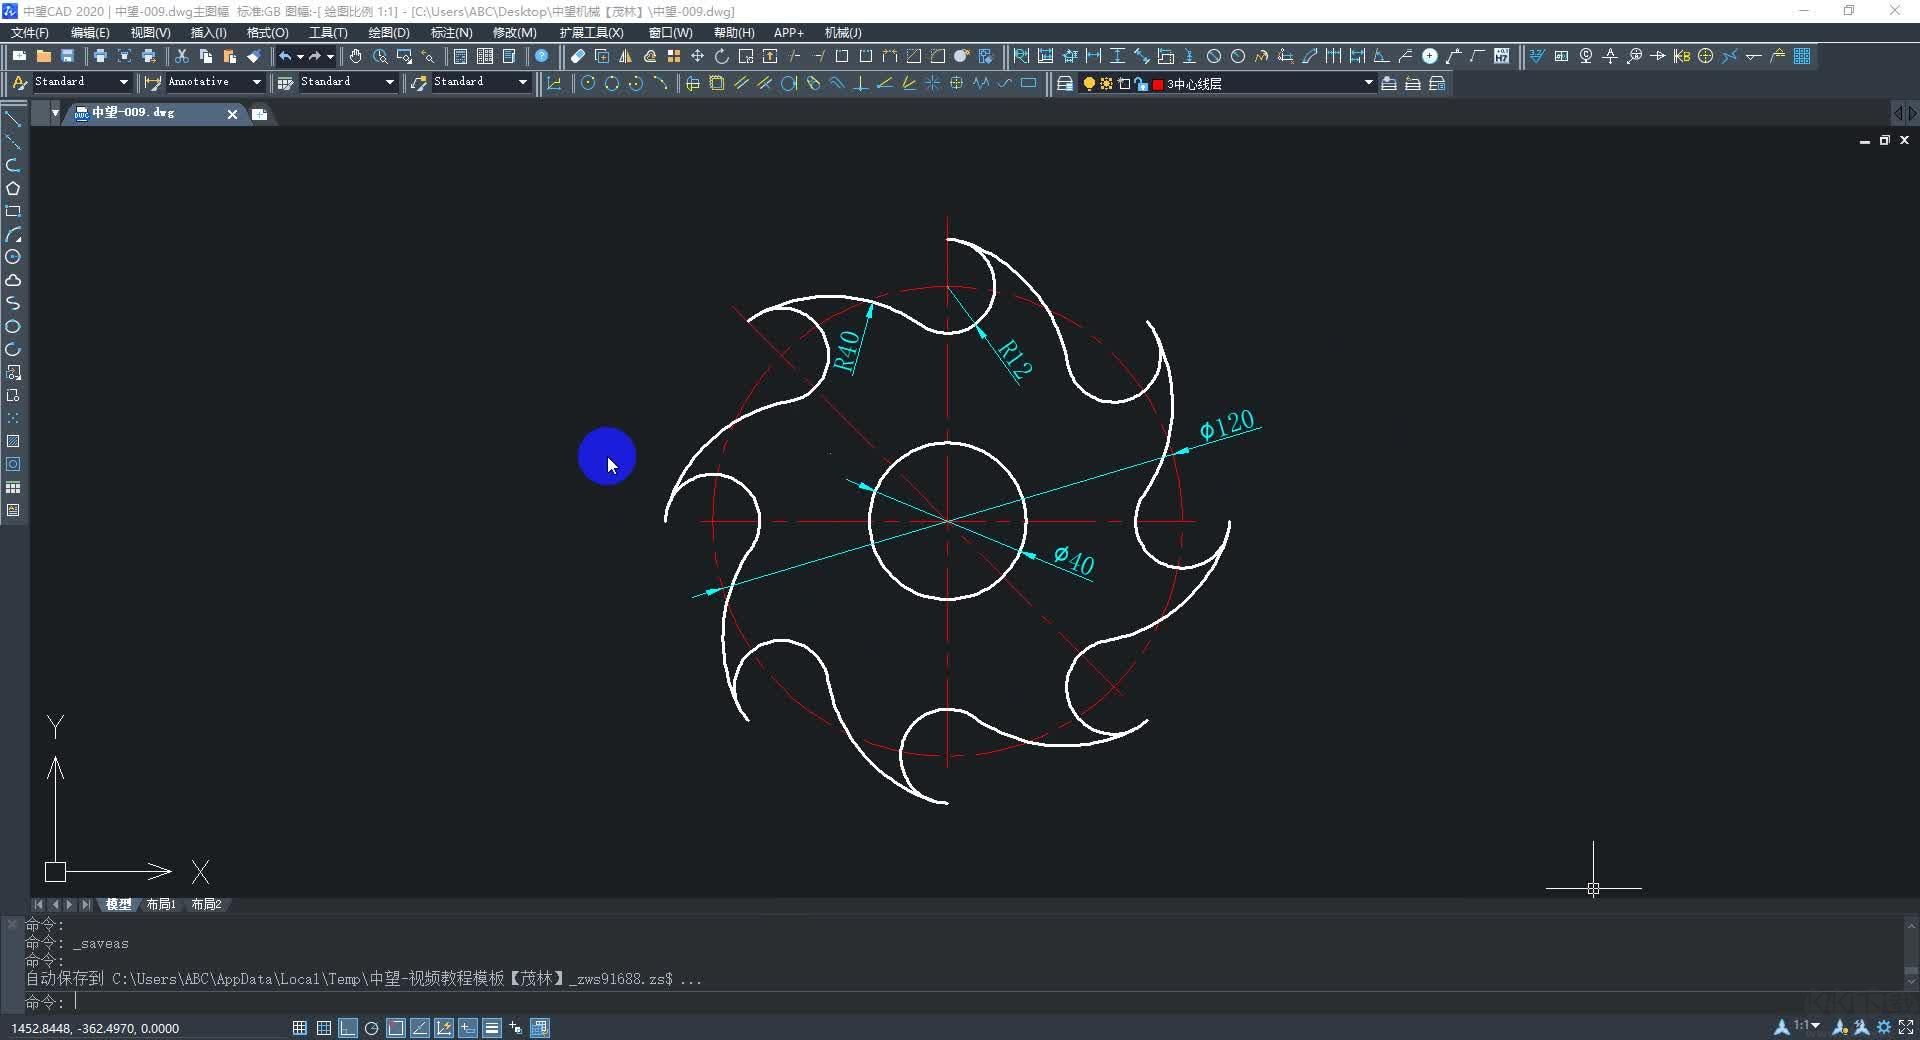Viewport: 1920px width, 1040px height.
Task: Switch to the 布局1 layout tab
Action: tap(160, 904)
